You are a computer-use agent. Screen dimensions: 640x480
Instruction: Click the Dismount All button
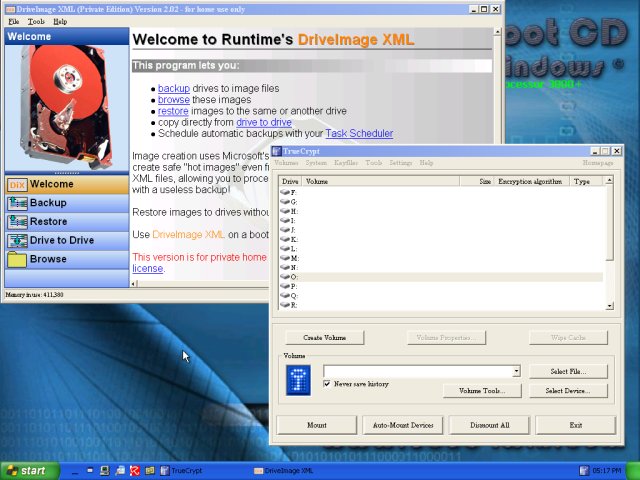489,425
